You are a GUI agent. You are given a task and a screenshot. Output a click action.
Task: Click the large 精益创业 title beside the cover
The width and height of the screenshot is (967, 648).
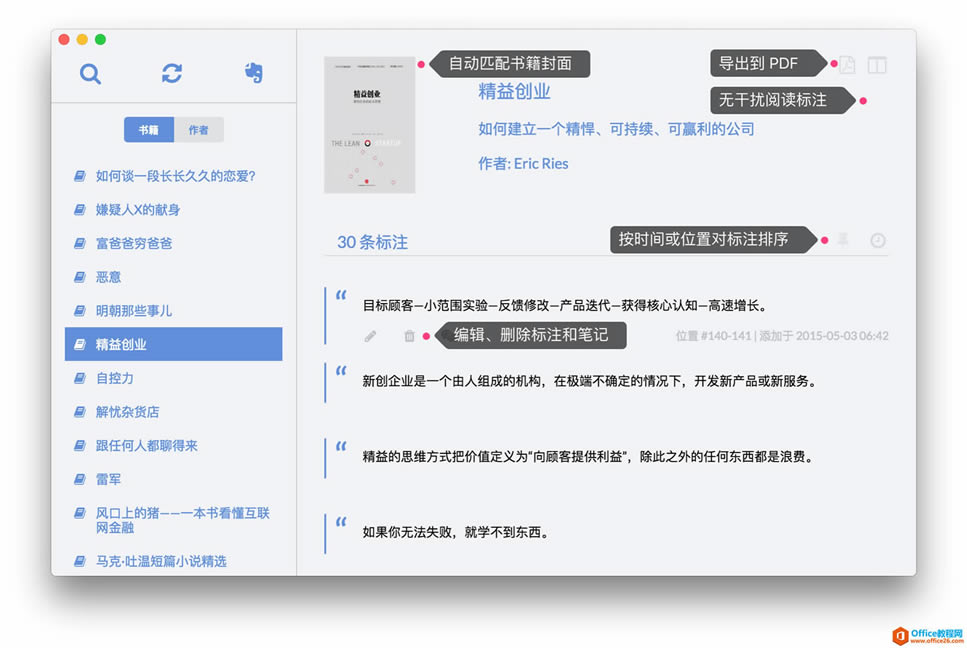pos(514,92)
